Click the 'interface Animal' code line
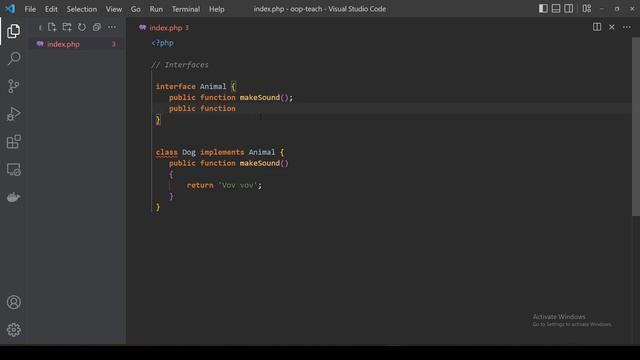 click(x=196, y=87)
